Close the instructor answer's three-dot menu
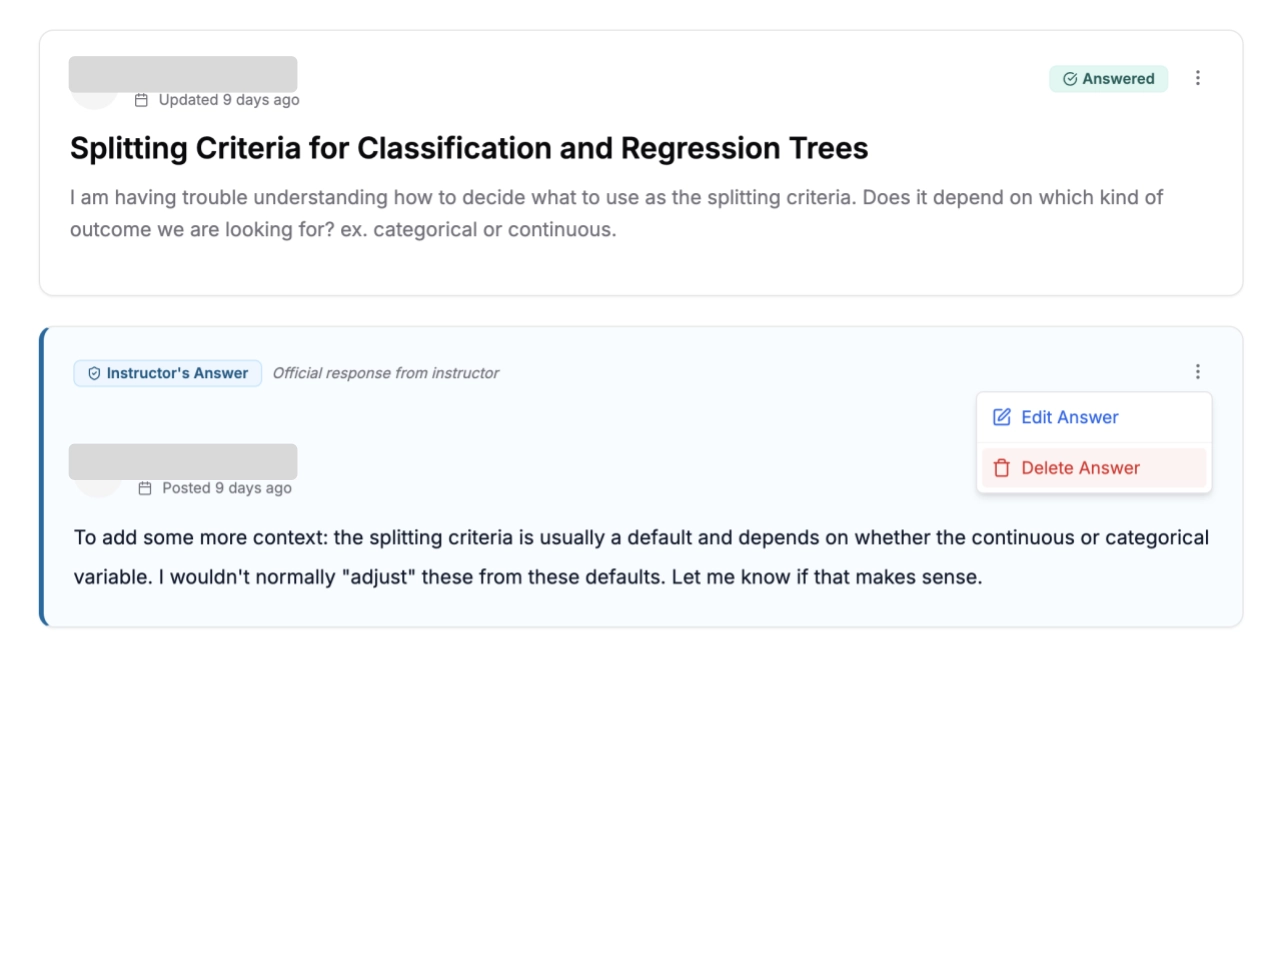The image size is (1280, 960). [x=1198, y=372]
